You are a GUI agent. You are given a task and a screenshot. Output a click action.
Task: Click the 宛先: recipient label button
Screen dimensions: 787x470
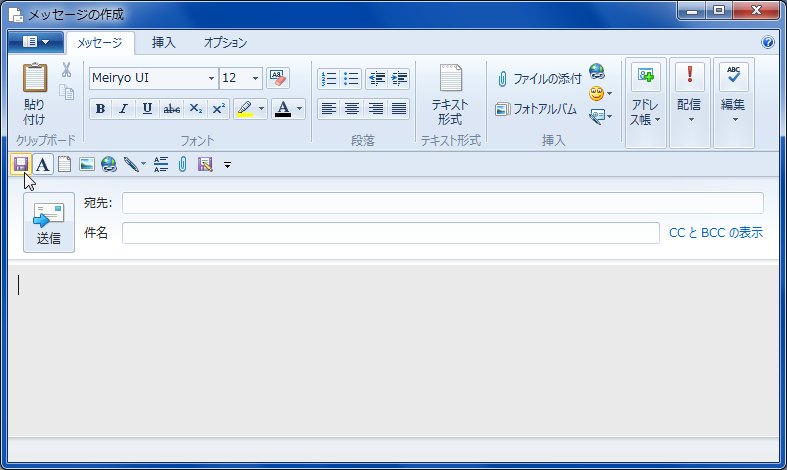(x=98, y=203)
